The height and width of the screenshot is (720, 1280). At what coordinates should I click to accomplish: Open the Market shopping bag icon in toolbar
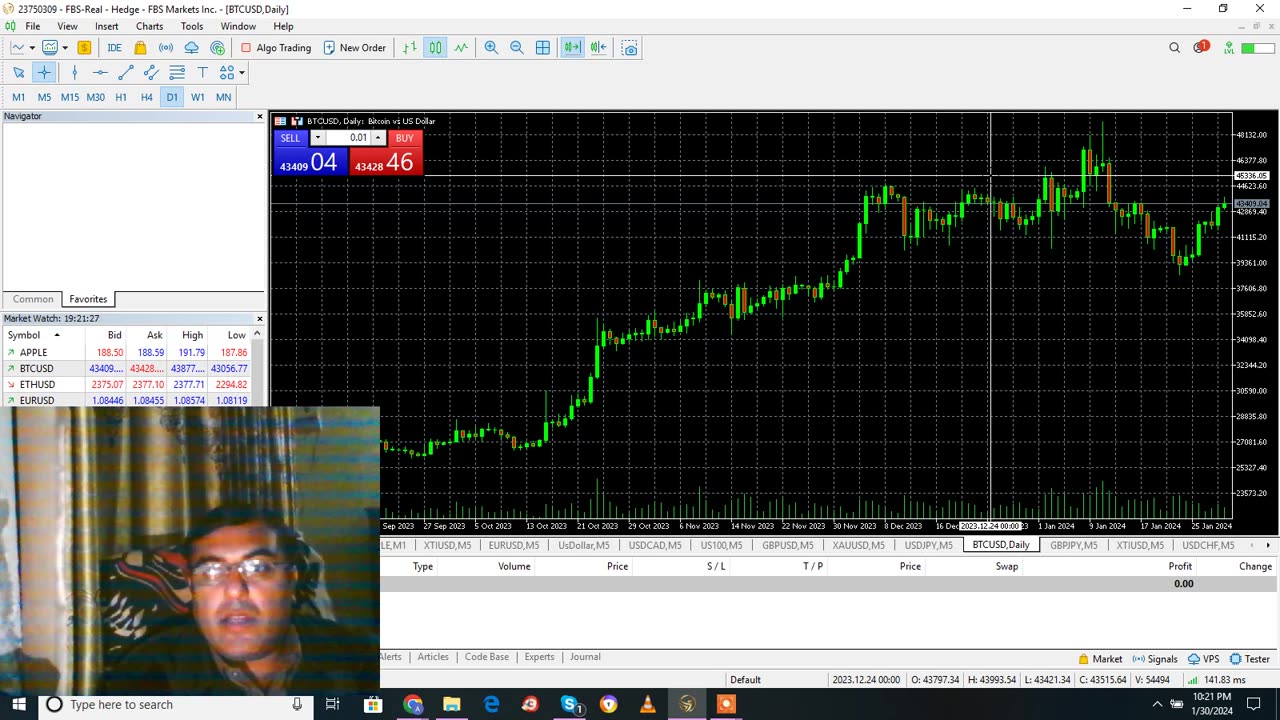click(x=140, y=48)
